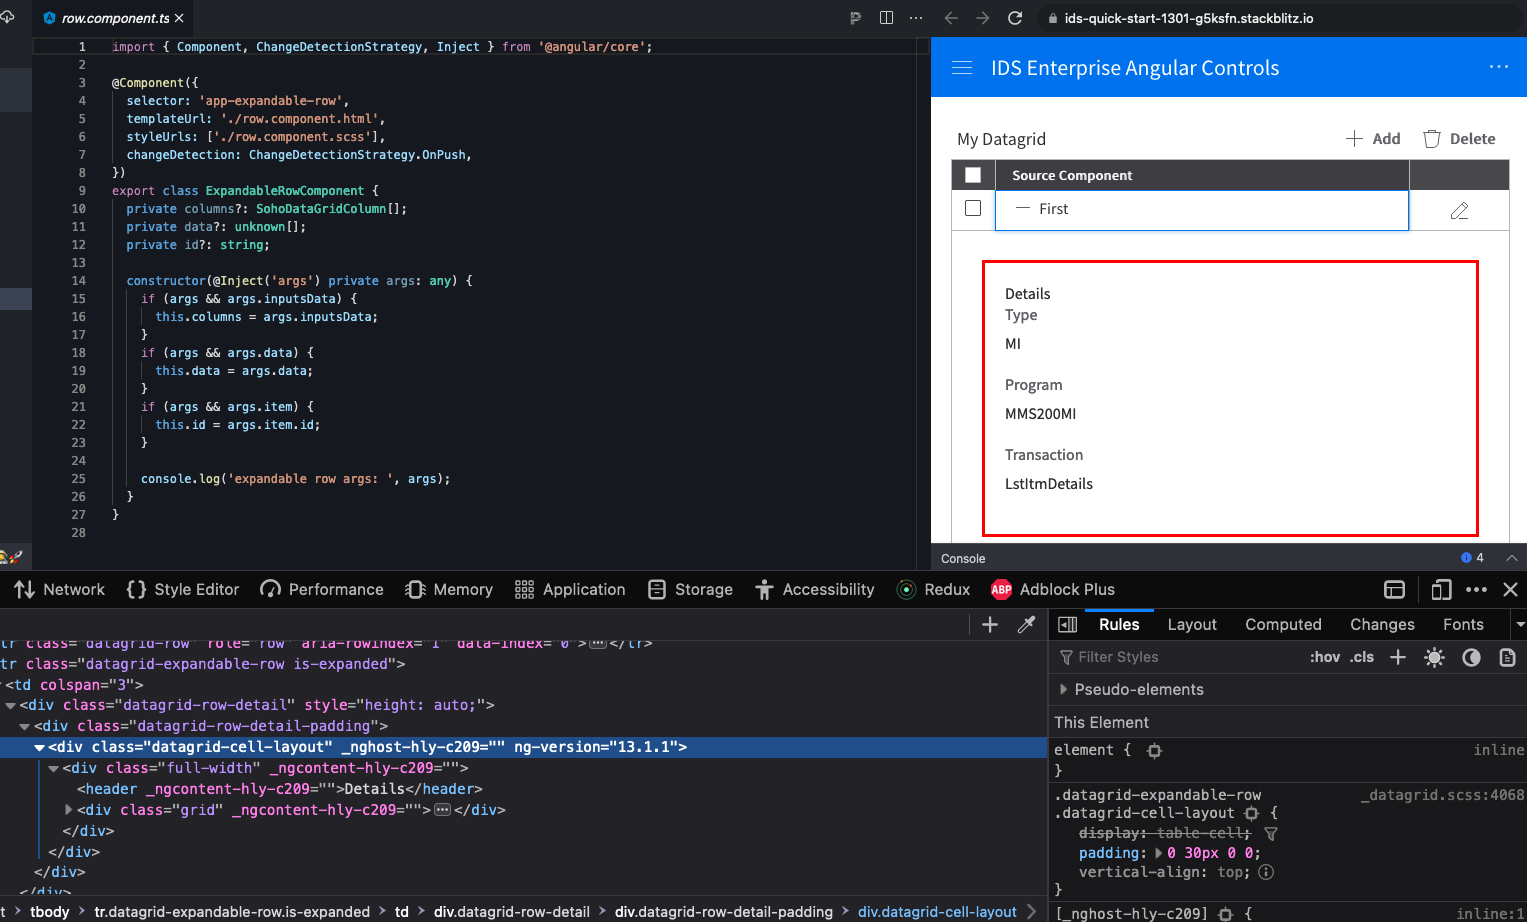Switch to the Layout sidebar tab

point(1192,625)
